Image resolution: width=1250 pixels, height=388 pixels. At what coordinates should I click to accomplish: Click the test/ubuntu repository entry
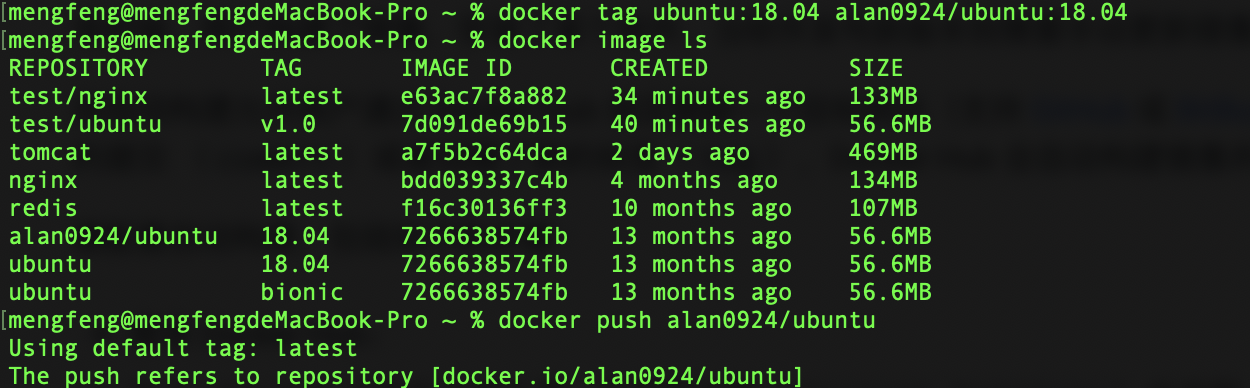(x=85, y=125)
